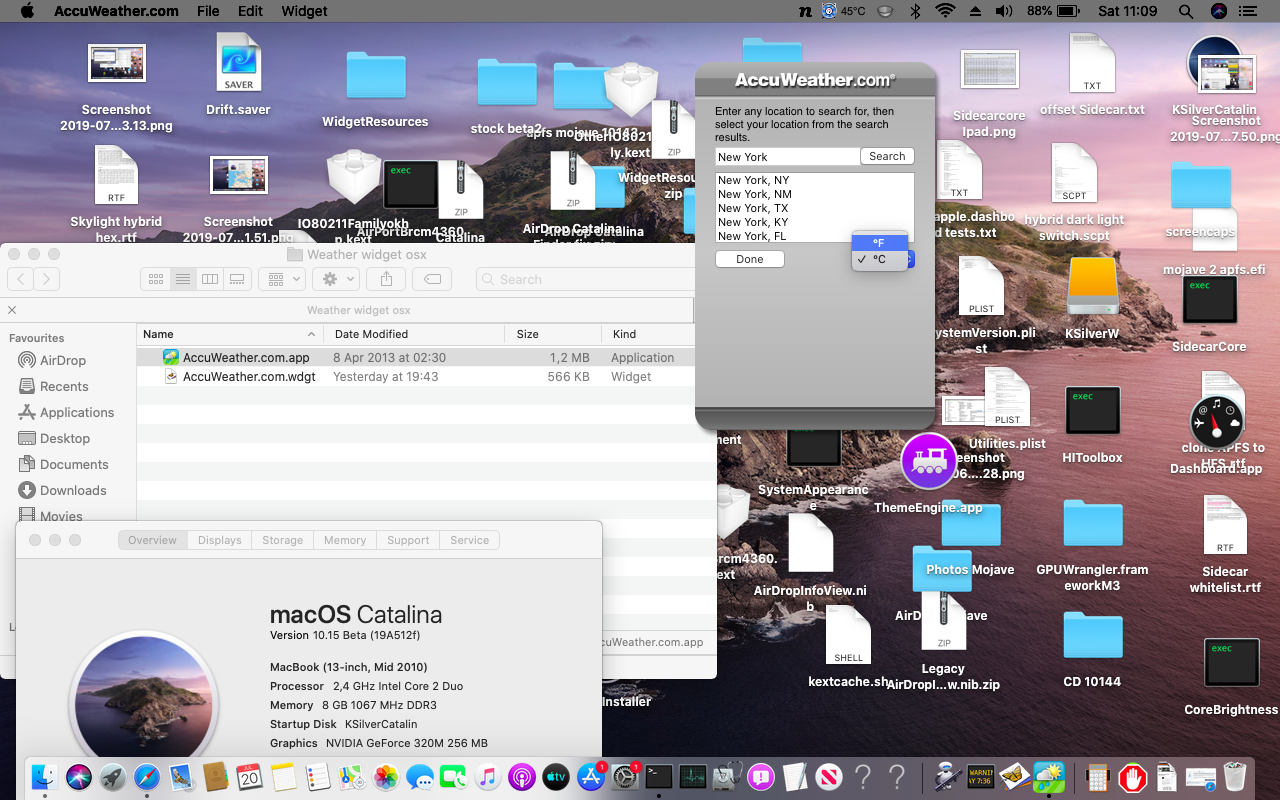
Task: Click the widget Done button
Action: [749, 259]
